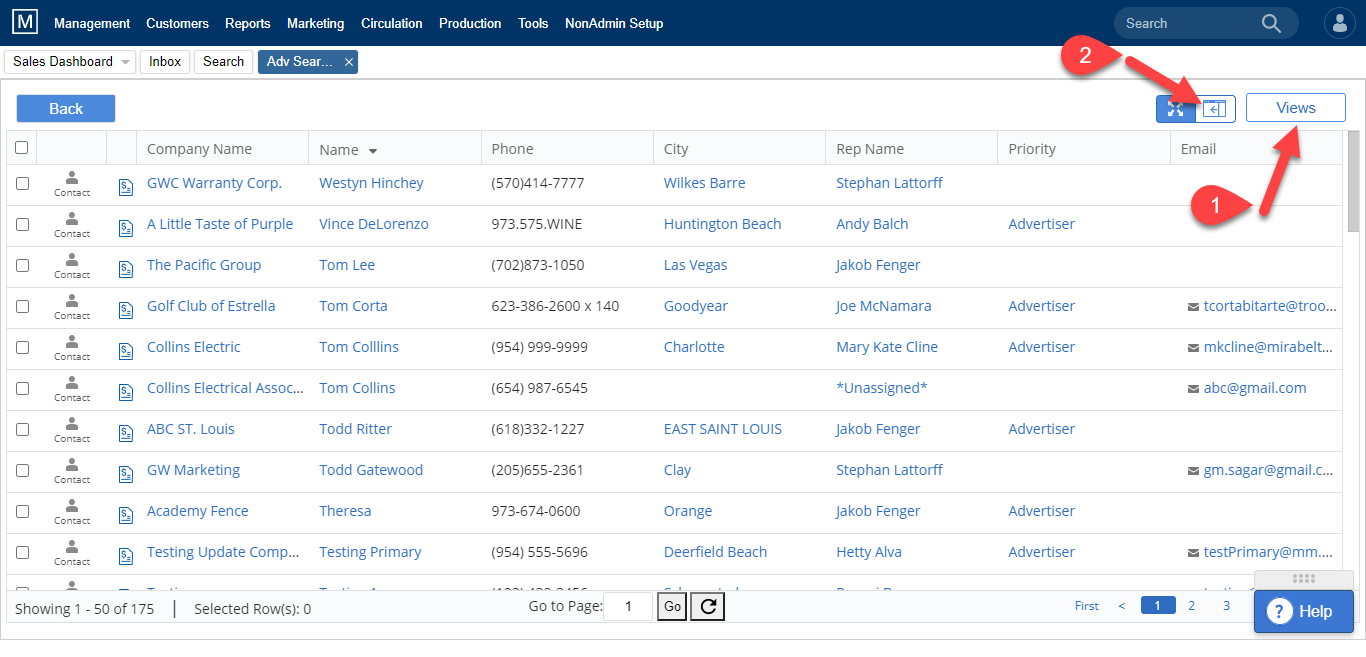The image size is (1366, 657).
Task: Expand the Sales Dashboard dropdown arrow
Action: (x=125, y=62)
